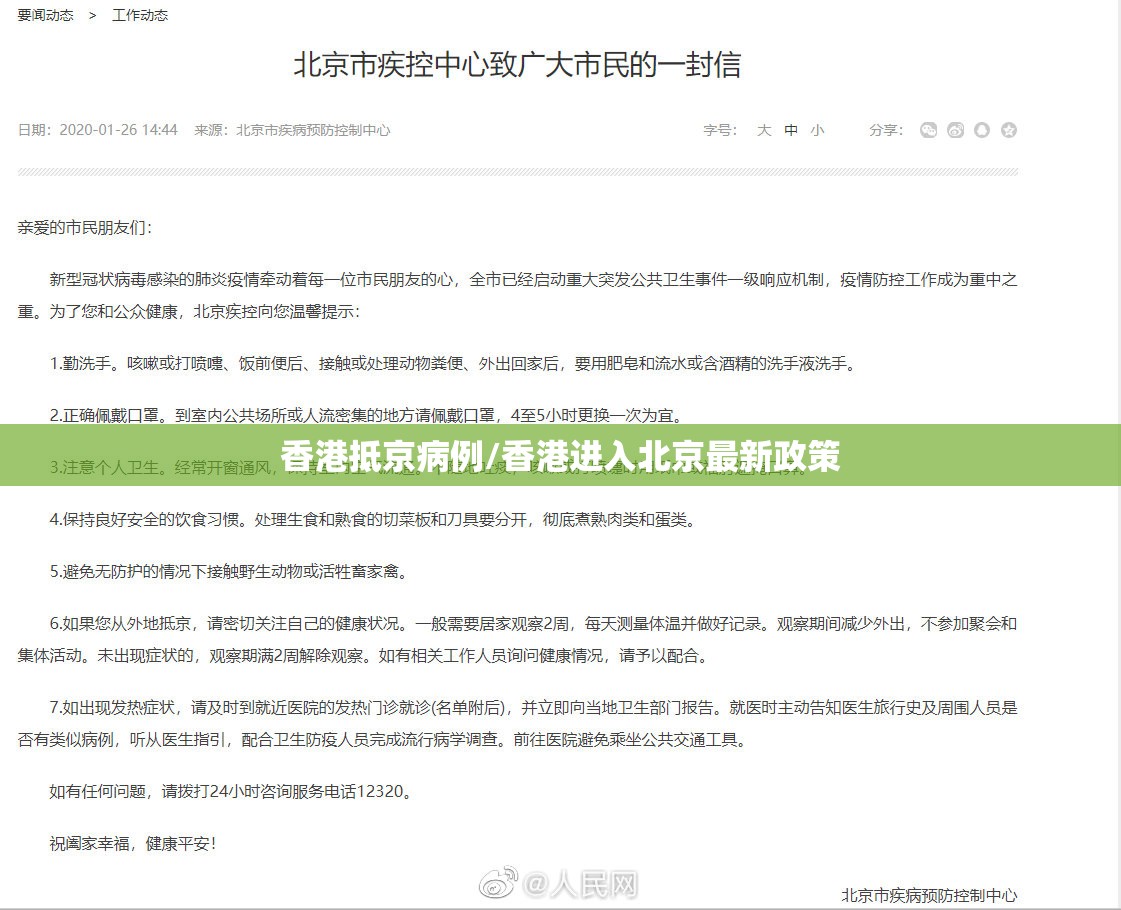Click the source 北京市疾病预防控制中心
Screen dimensions: 1121x910
click(313, 130)
